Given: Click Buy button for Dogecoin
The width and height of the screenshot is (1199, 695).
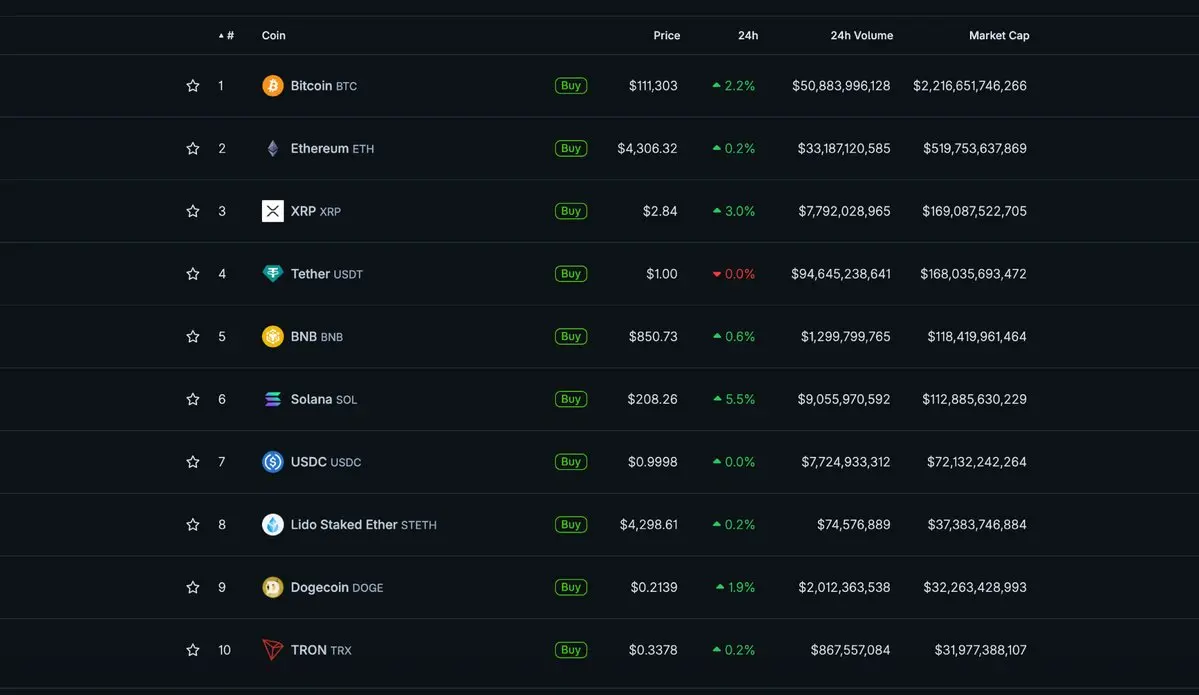Looking at the screenshot, I should [x=571, y=587].
